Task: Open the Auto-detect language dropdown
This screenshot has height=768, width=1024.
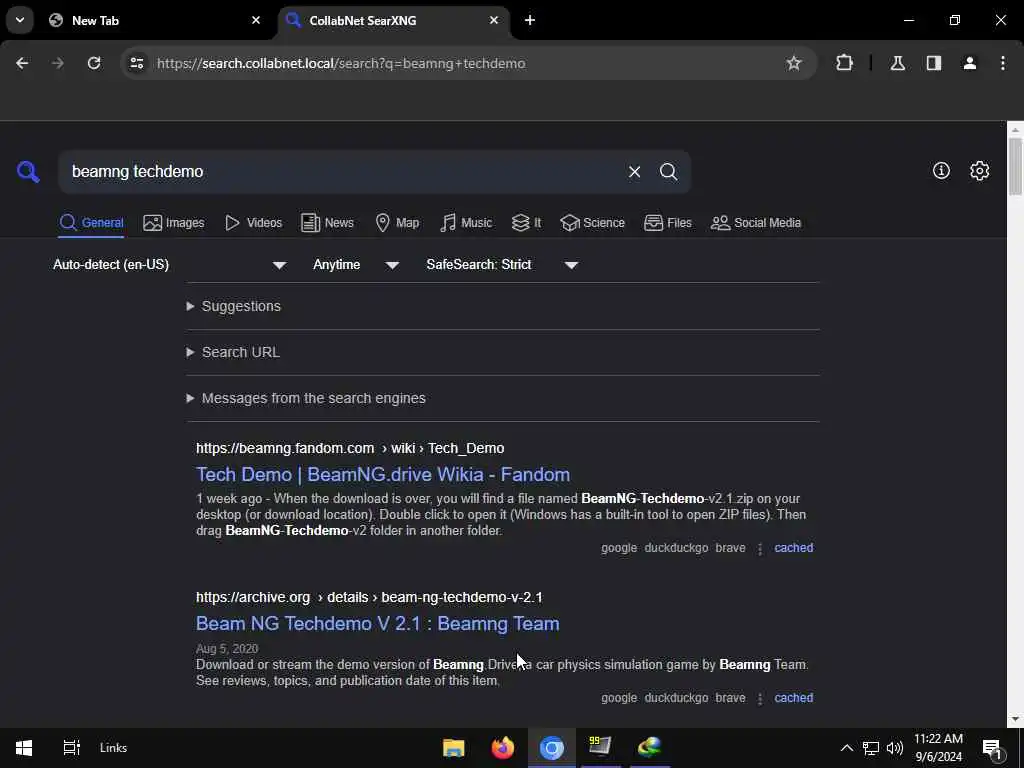Action: pyautogui.click(x=170, y=264)
